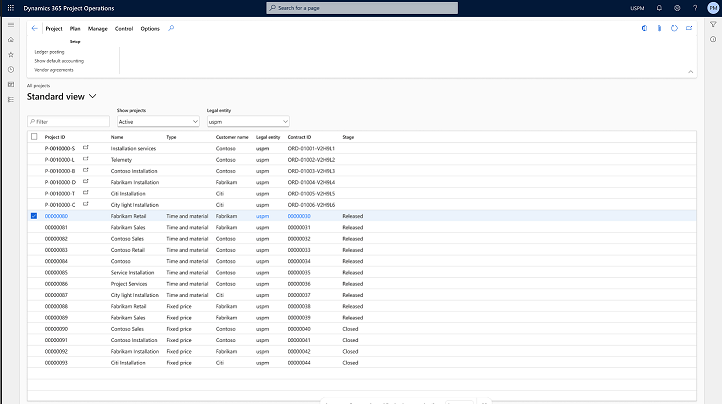Click 'Telemetry' name cell

pyautogui.click(x=121, y=160)
